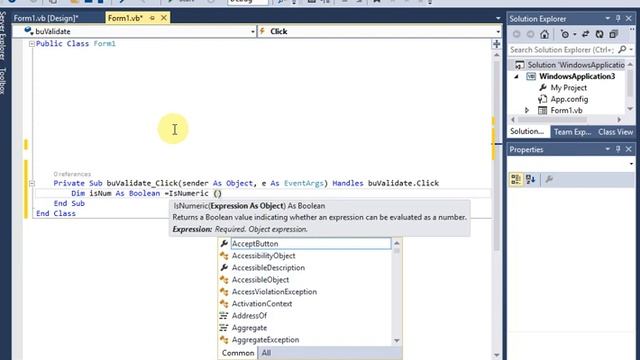Click the Search Solution Explorer field
Screen dimensions: 640x360
click(562, 49)
